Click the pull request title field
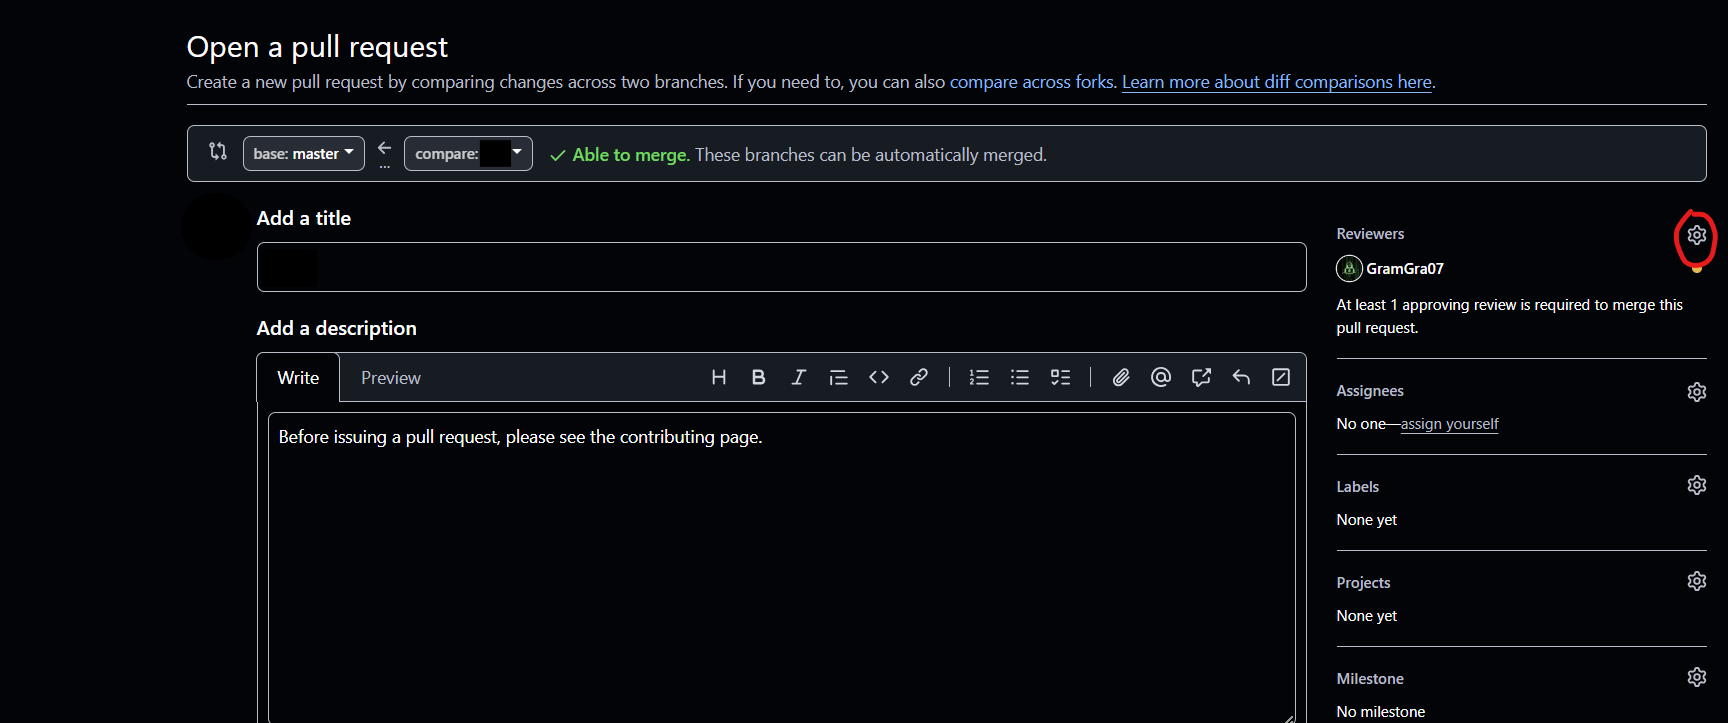Image resolution: width=1728 pixels, height=723 pixels. (x=781, y=267)
